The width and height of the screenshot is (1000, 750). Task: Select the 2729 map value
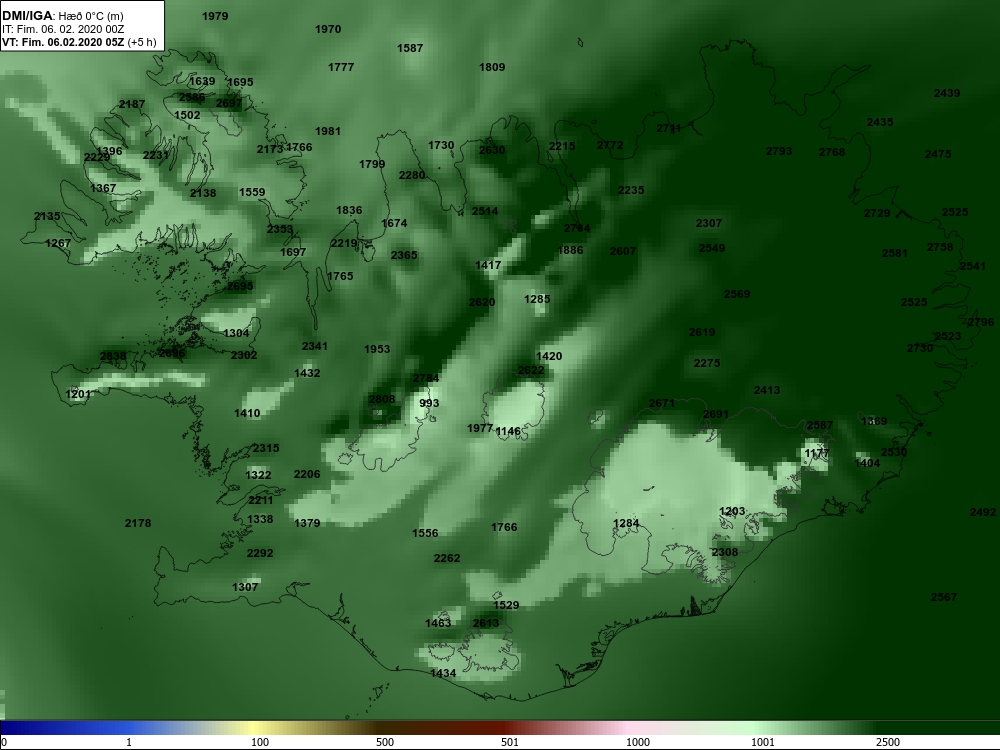click(876, 213)
